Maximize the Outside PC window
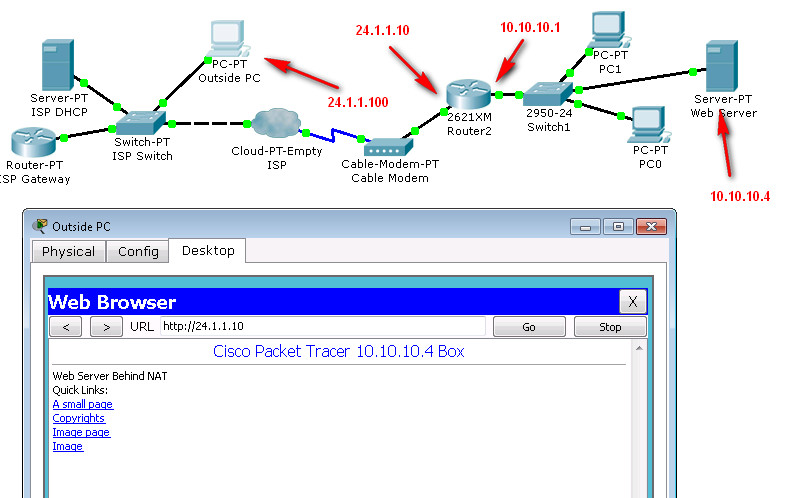This screenshot has height=498, width=803. click(x=618, y=226)
